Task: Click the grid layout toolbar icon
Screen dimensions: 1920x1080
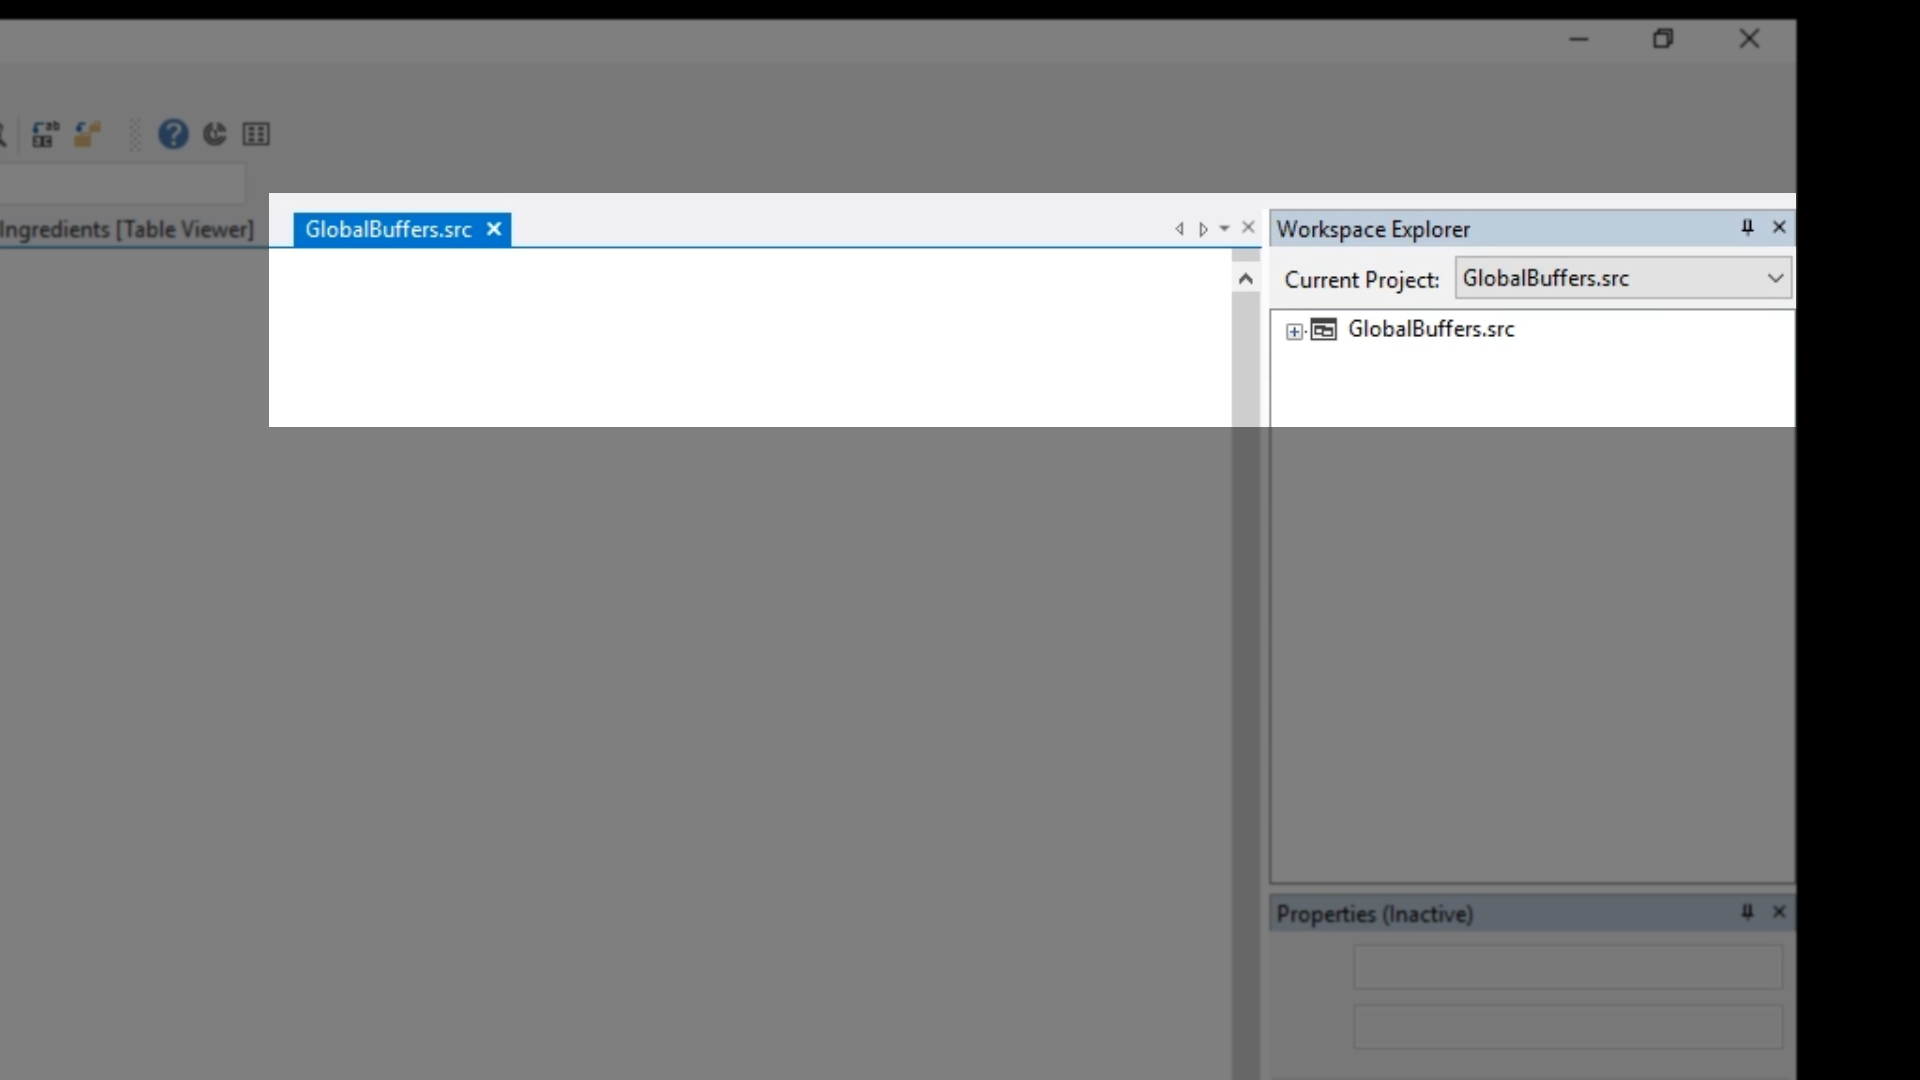Action: pyautogui.click(x=256, y=134)
